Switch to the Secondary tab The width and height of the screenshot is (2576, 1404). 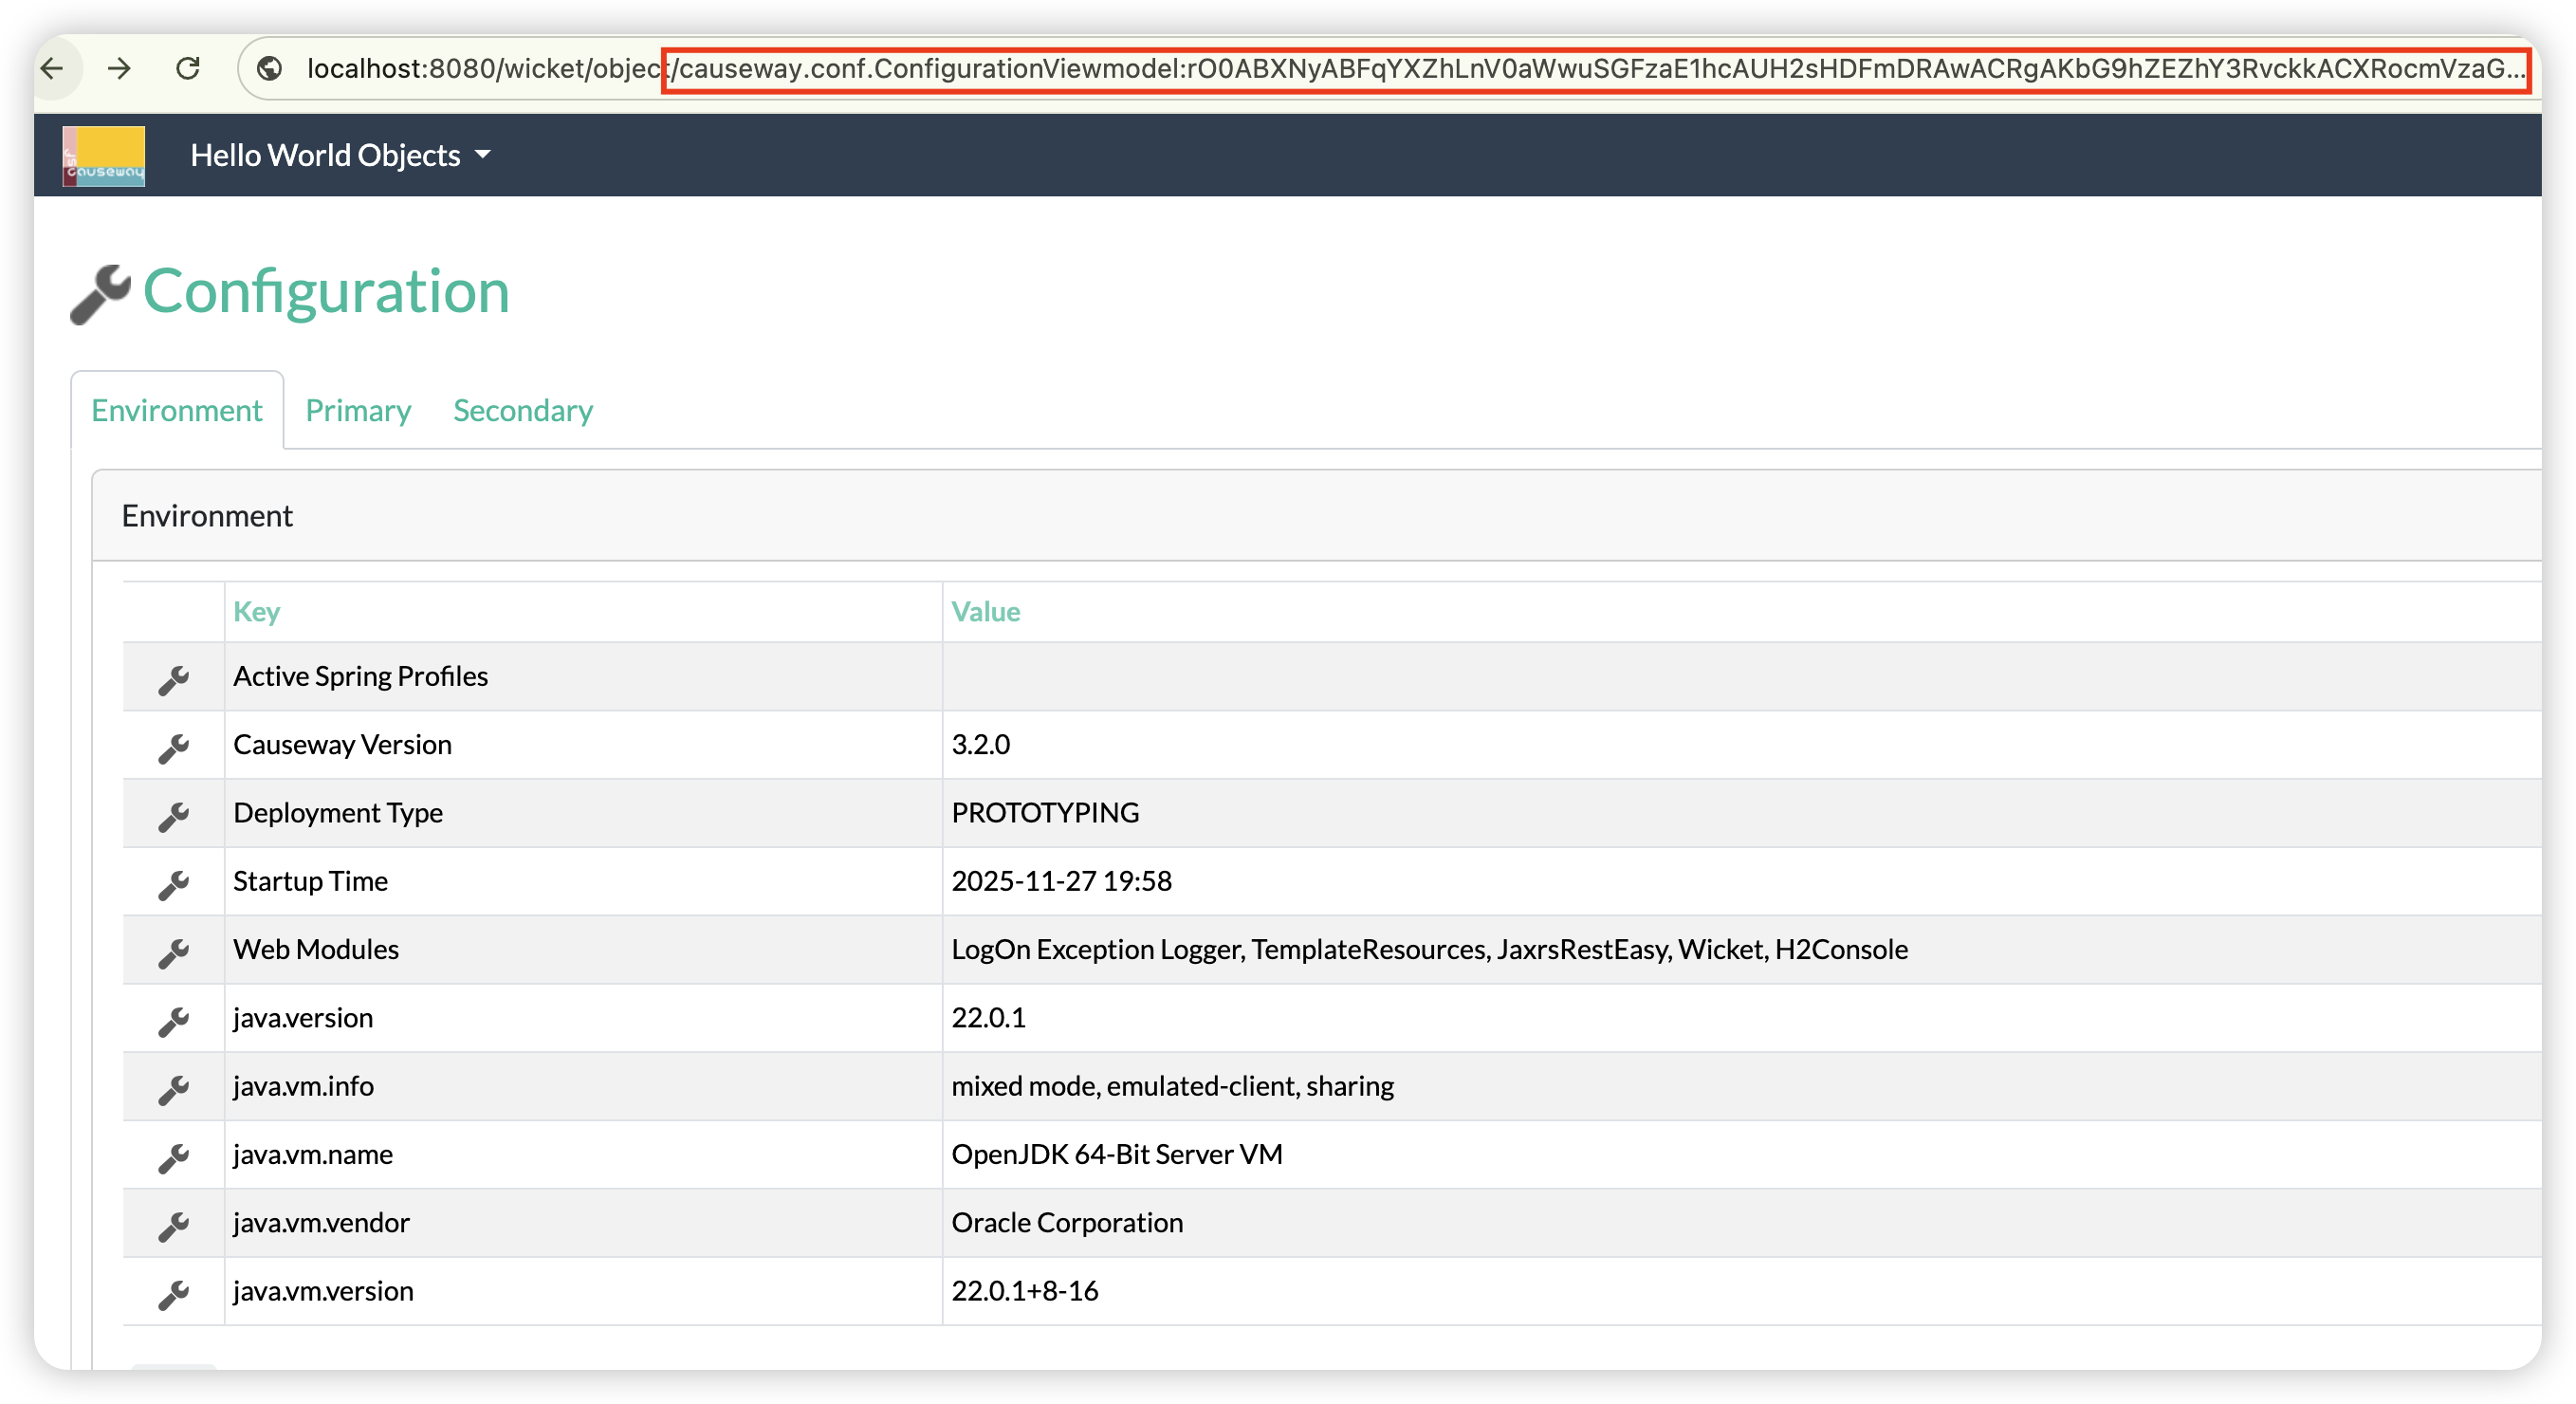point(523,411)
